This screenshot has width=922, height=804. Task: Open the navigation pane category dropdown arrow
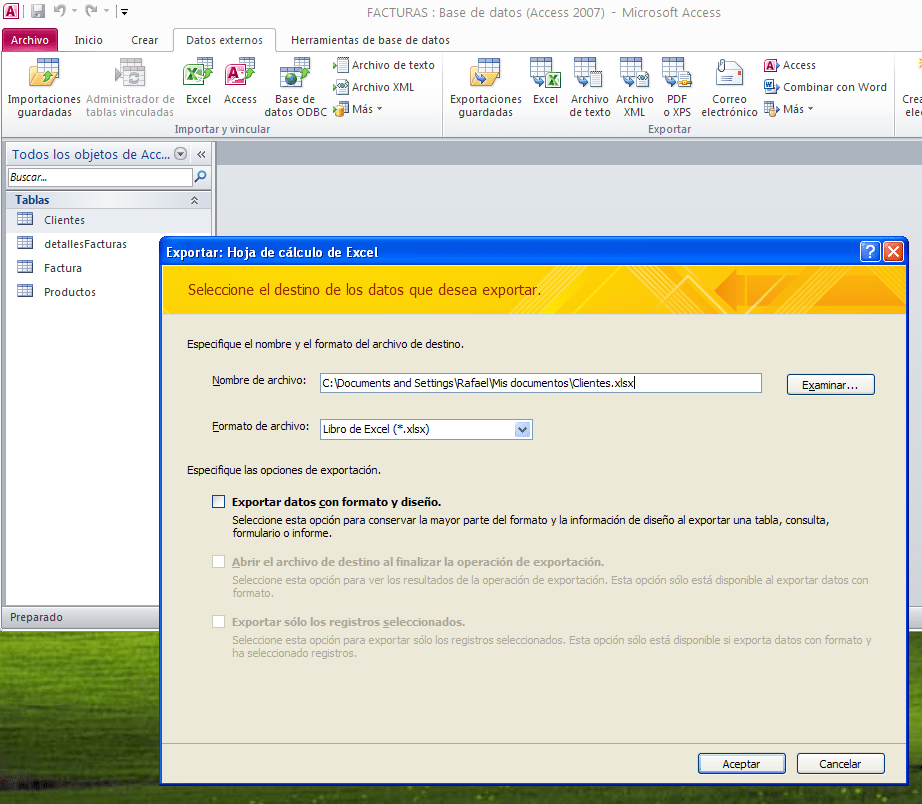tap(180, 154)
